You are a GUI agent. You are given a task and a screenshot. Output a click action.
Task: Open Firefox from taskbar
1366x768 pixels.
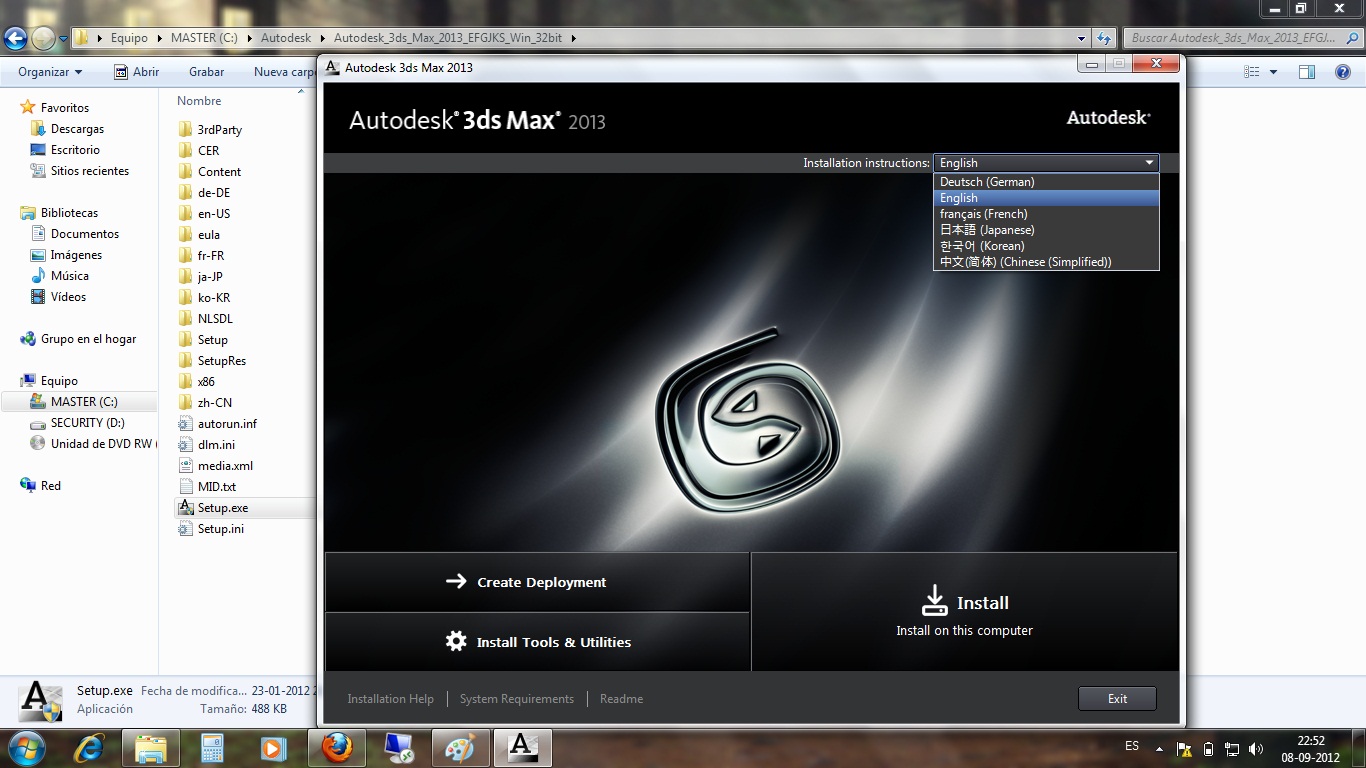coord(337,748)
